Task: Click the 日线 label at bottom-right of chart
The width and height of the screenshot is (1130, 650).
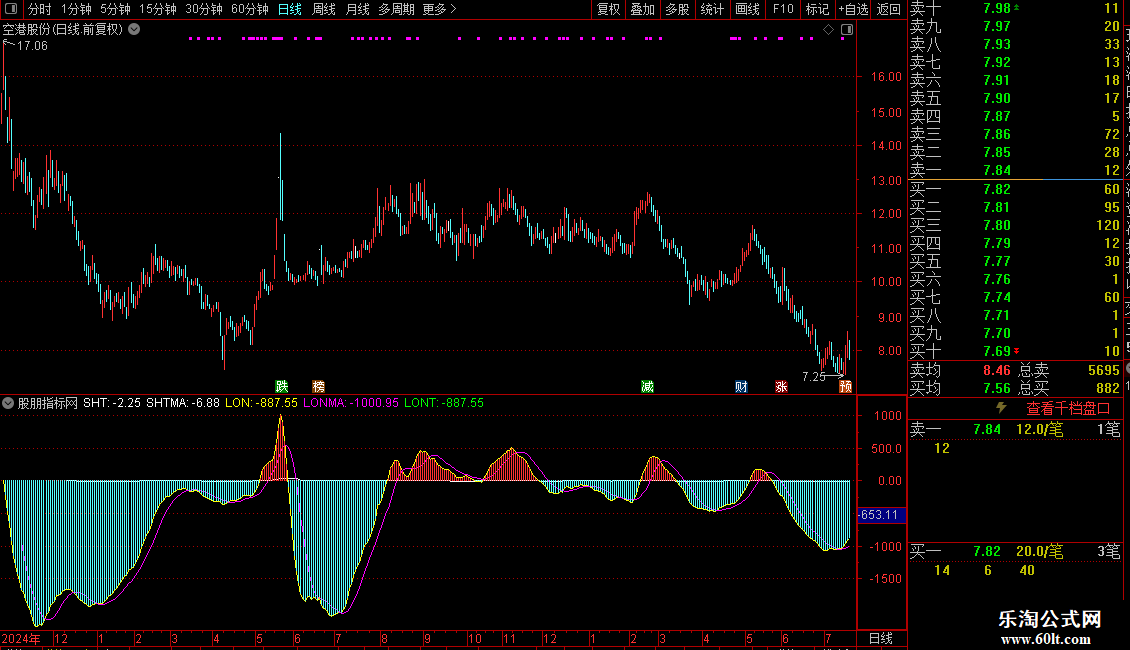Action: pos(881,638)
